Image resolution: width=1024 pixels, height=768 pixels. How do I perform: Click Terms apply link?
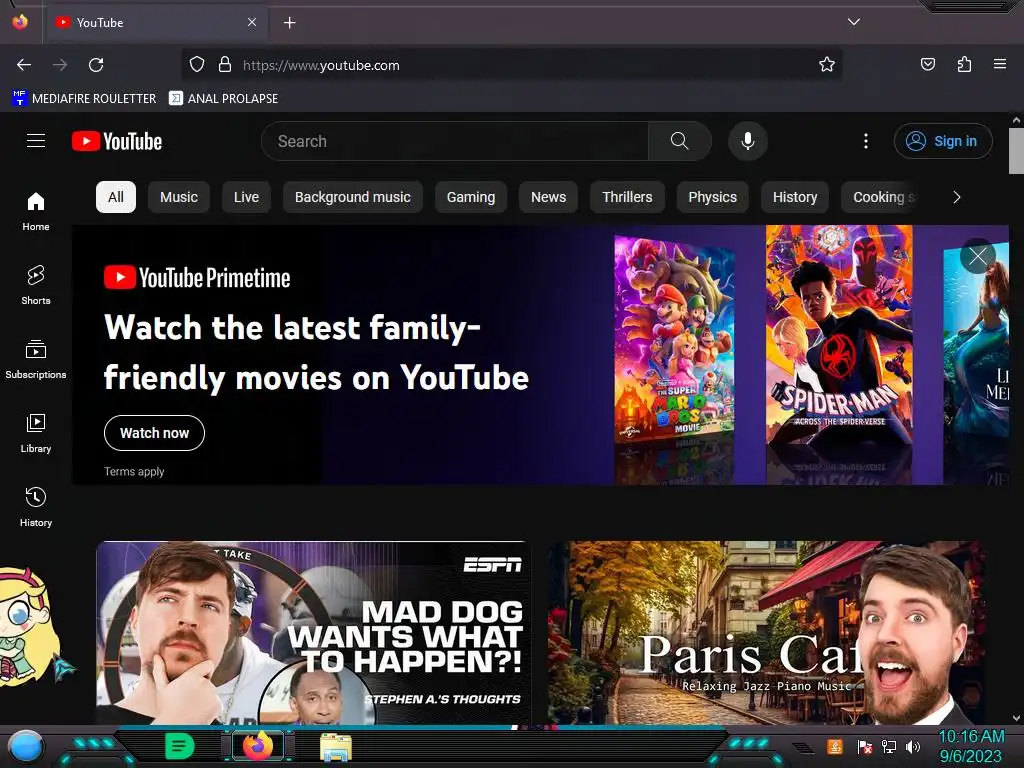click(x=134, y=472)
